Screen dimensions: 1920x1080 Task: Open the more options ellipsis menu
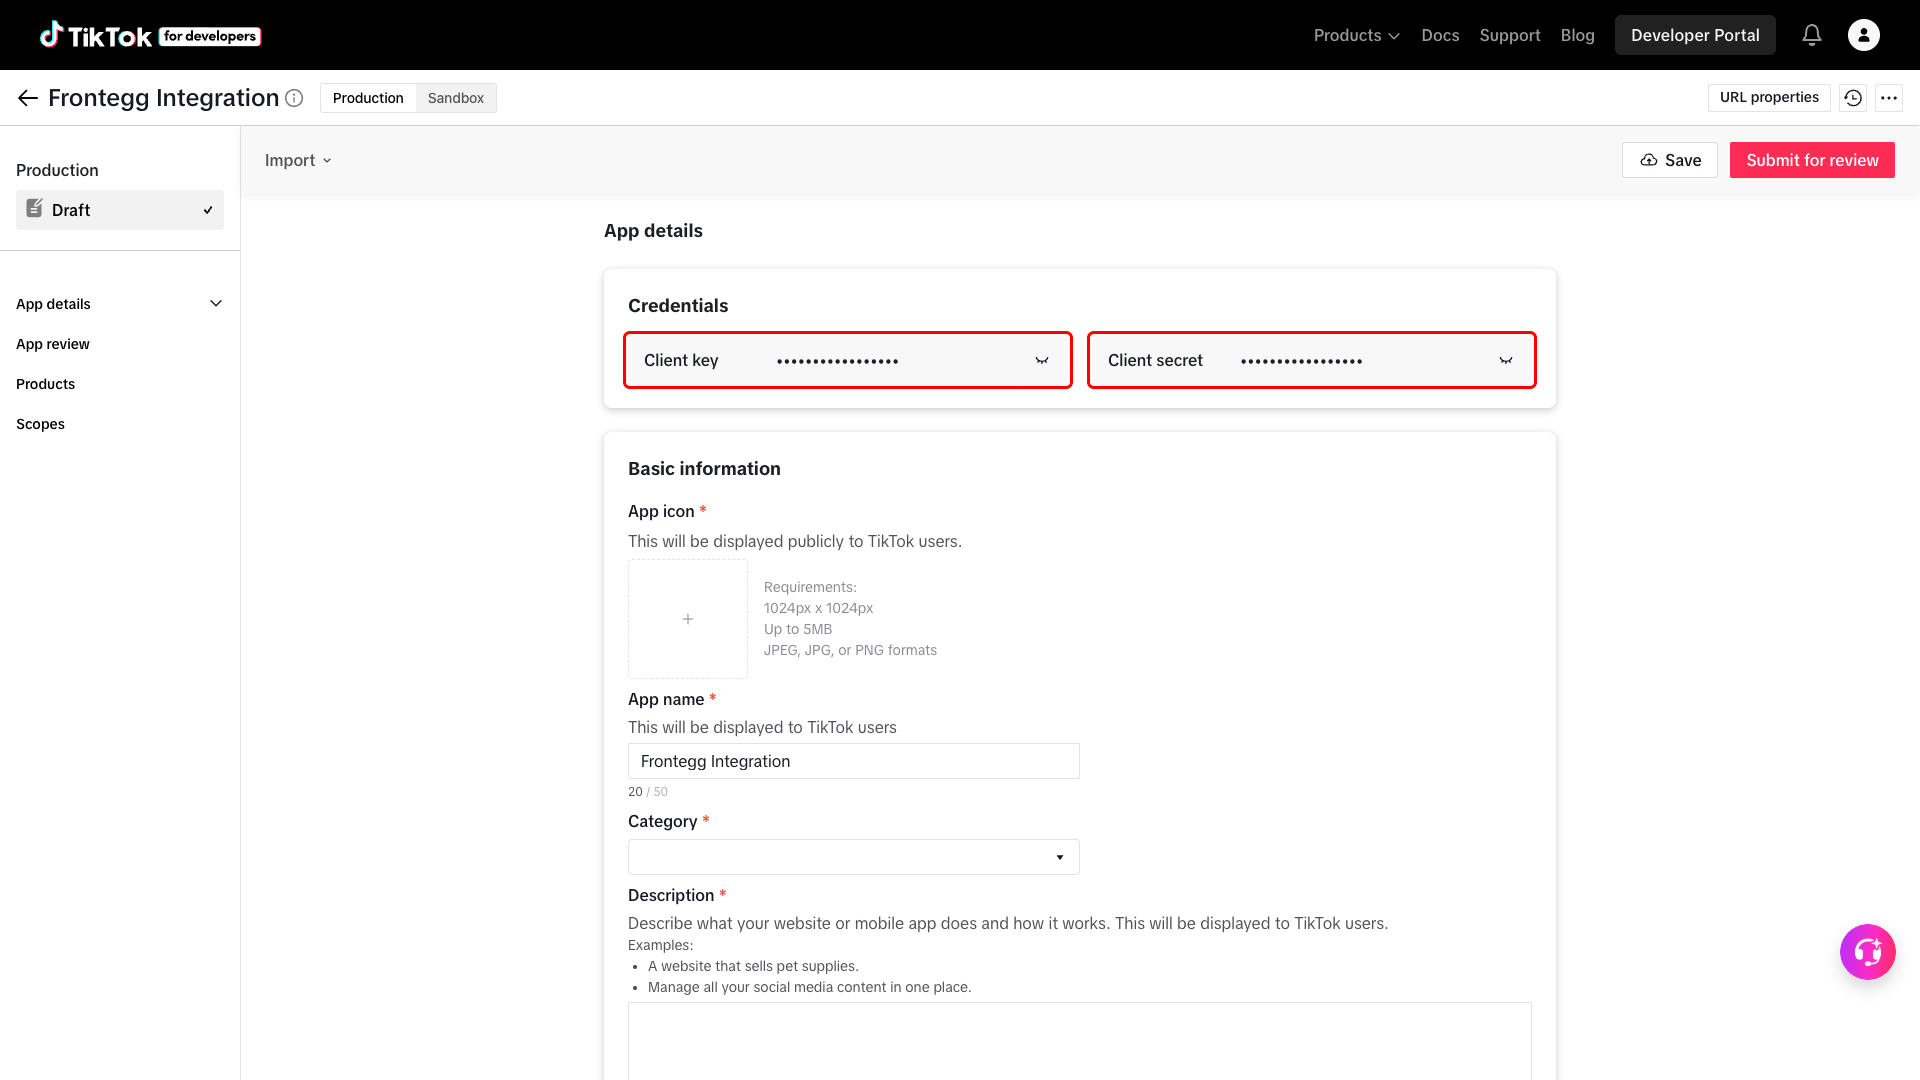click(x=1889, y=98)
